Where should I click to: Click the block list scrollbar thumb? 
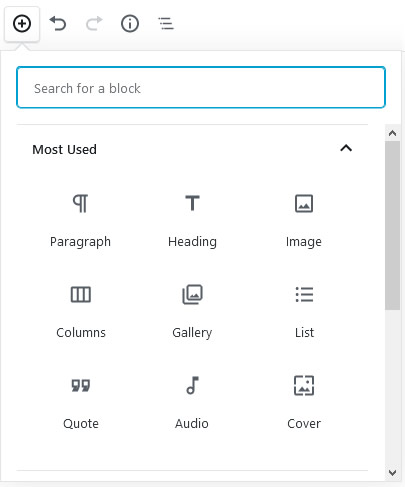click(392, 226)
